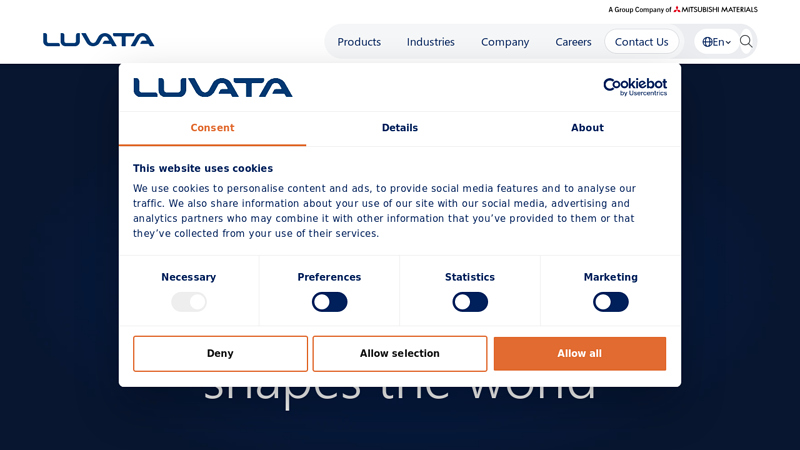Expand the Industries menu

[430, 42]
